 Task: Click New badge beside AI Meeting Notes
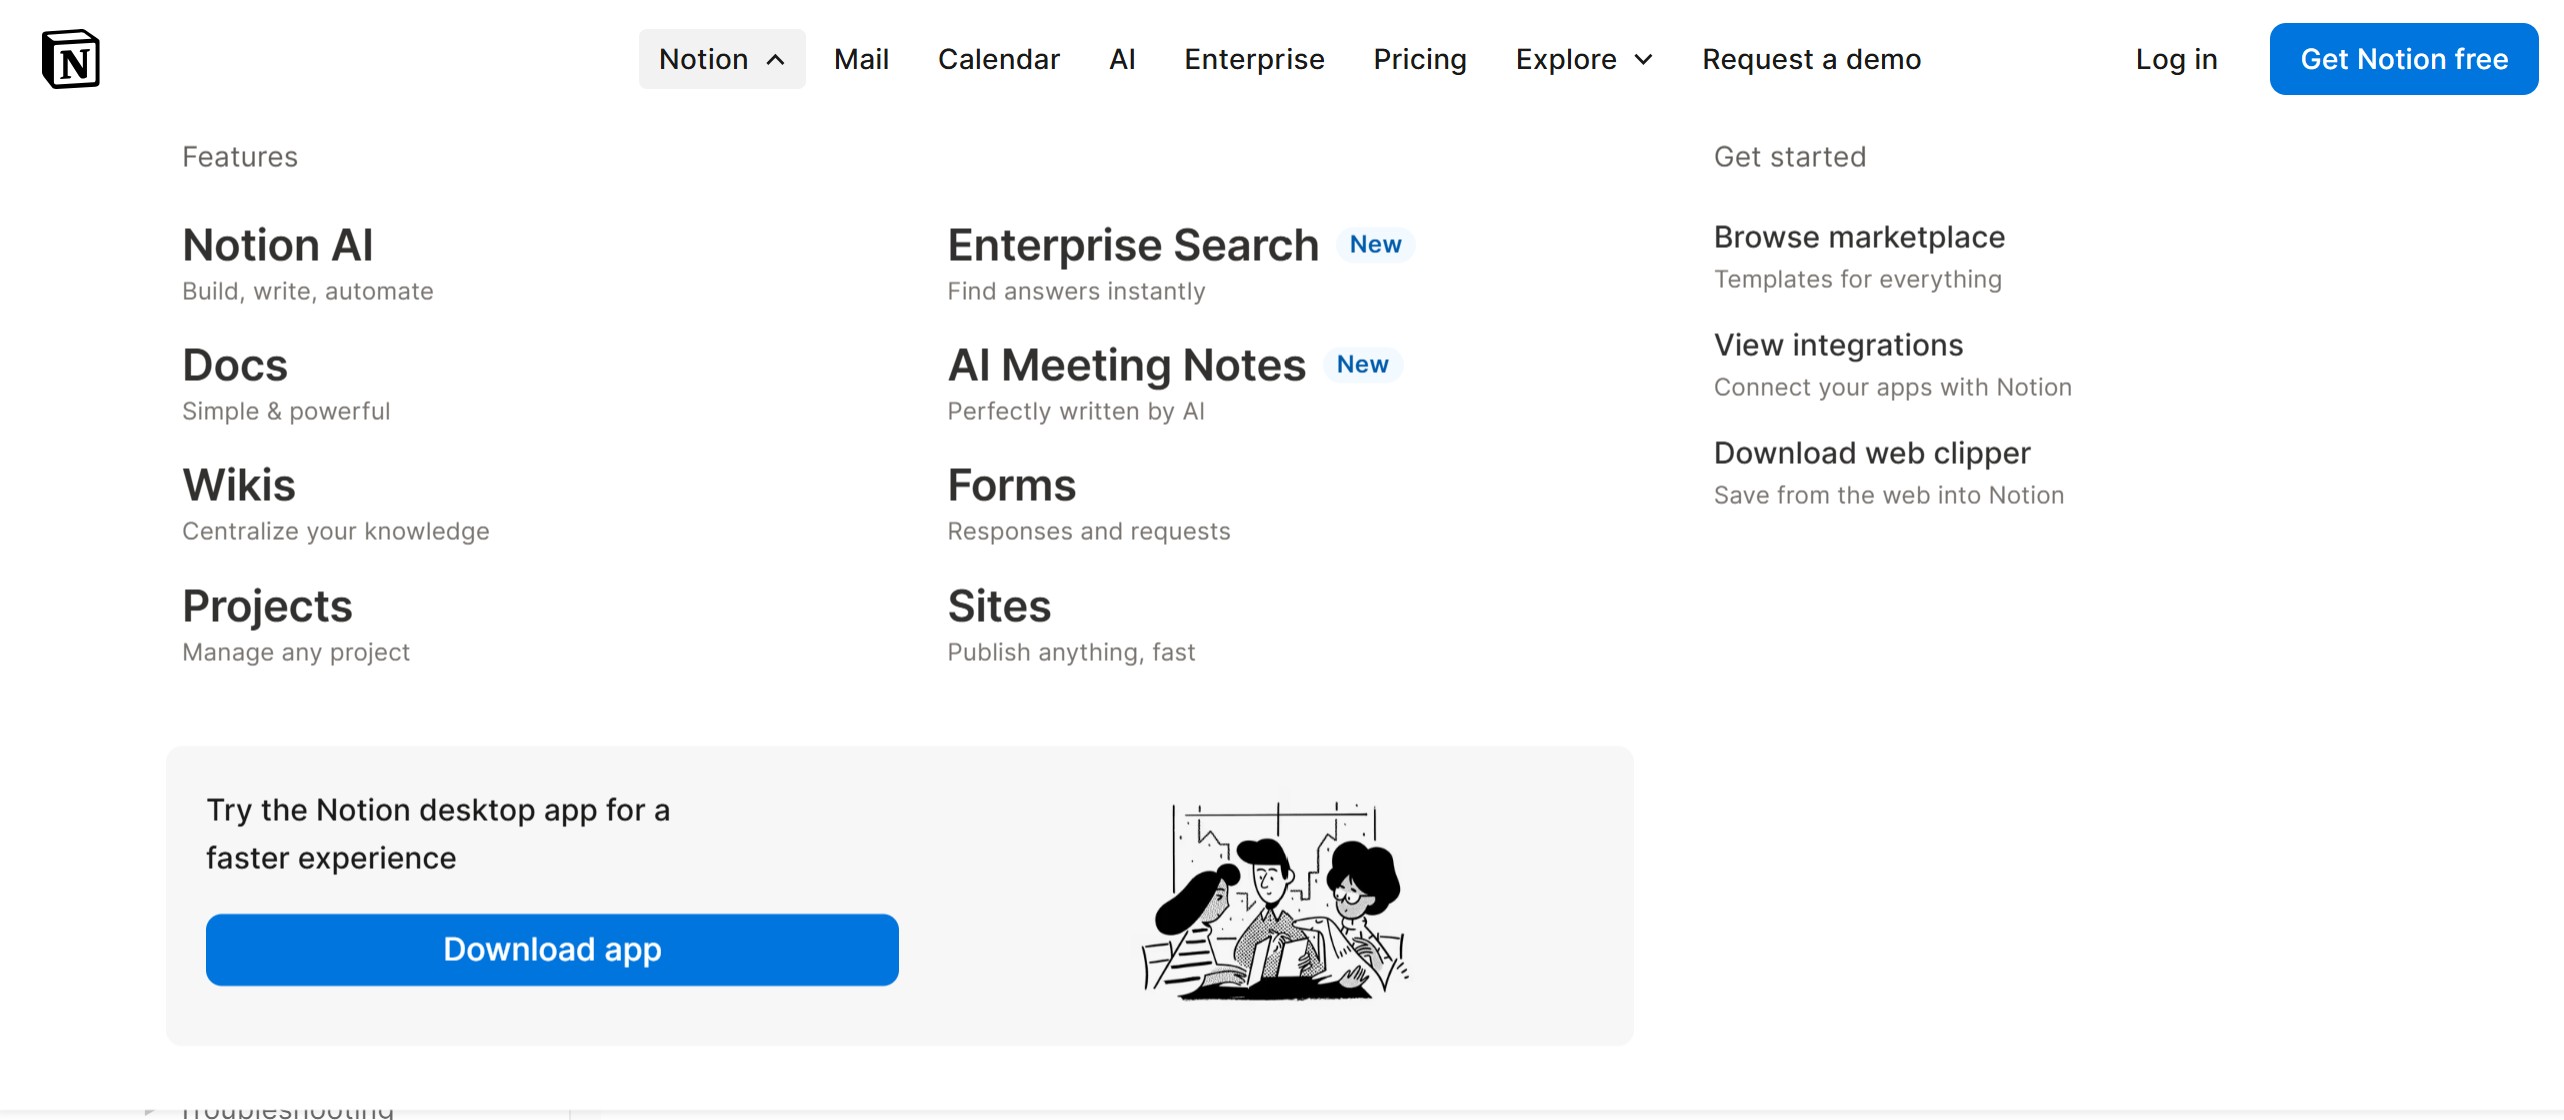tap(1362, 365)
